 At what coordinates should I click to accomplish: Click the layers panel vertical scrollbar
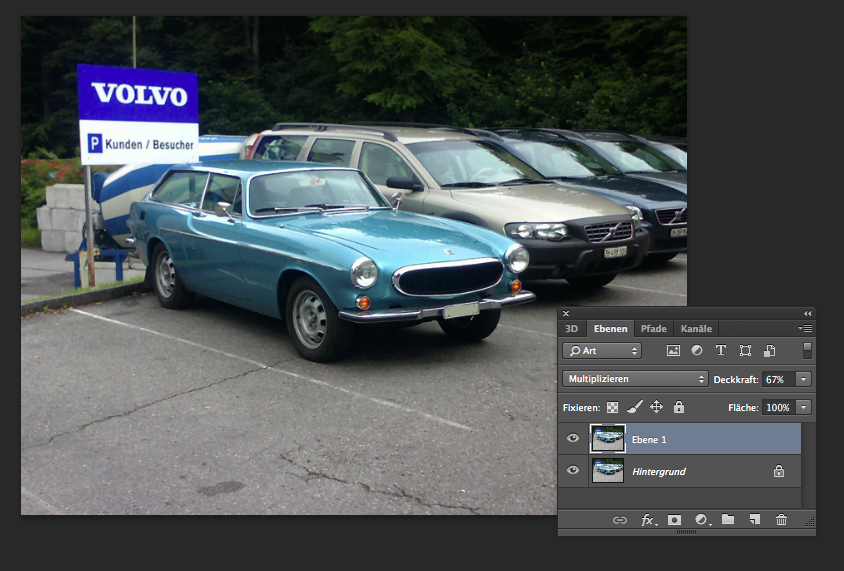(806, 465)
